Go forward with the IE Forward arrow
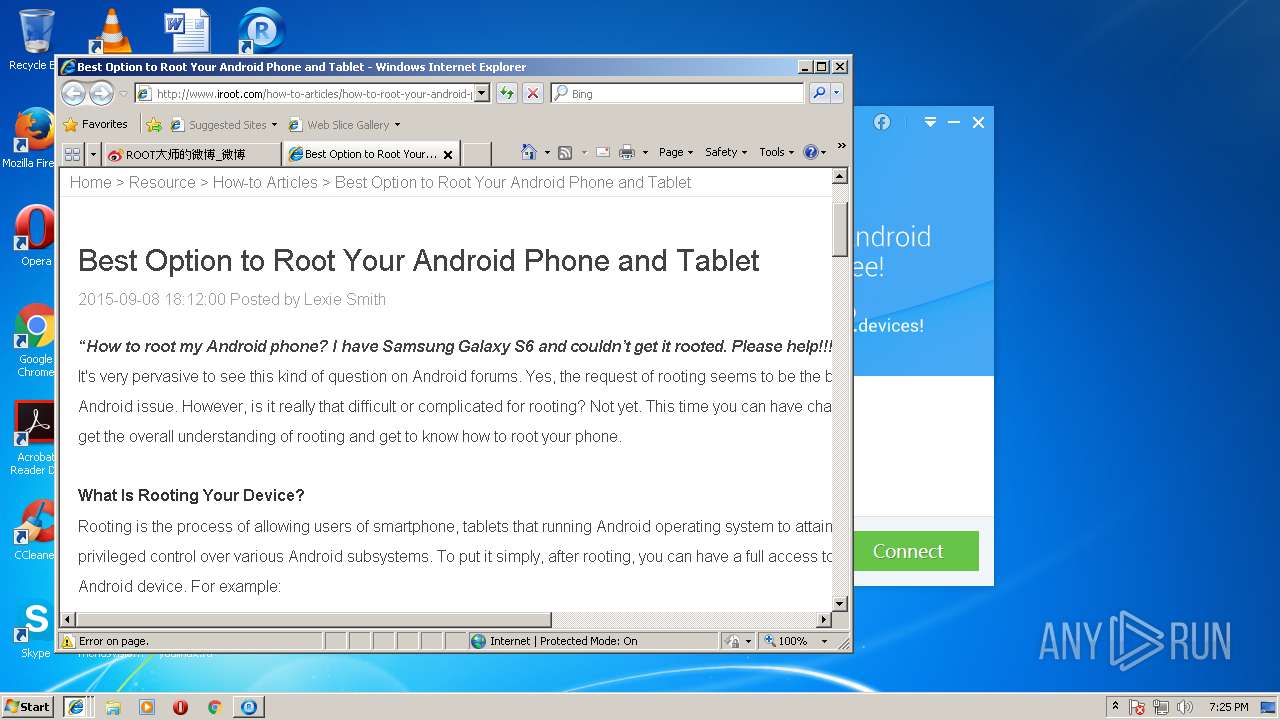The image size is (1280, 720). point(101,93)
